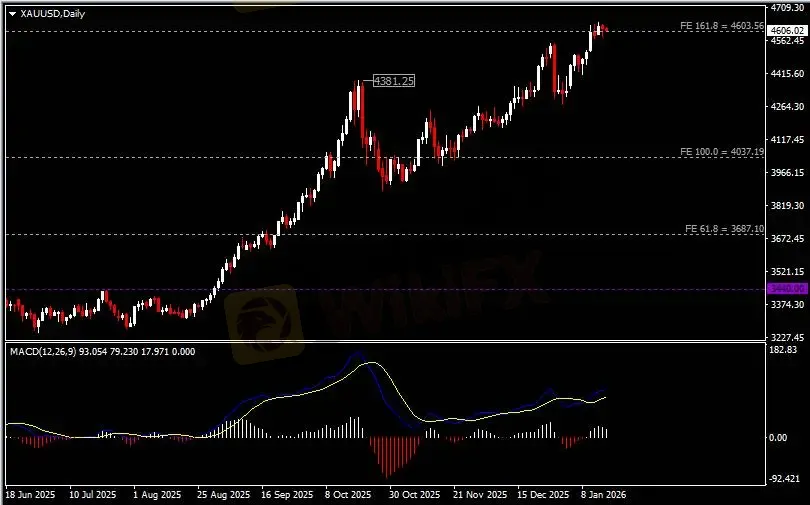Click the 25 Aug 2025 date label
The image size is (810, 505).
[223, 495]
